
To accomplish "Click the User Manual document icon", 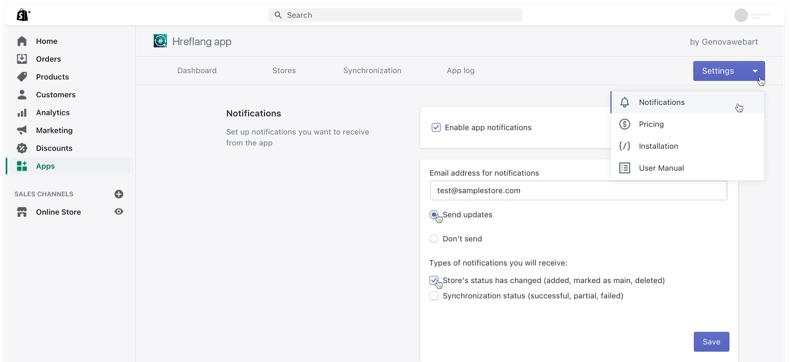I will click(625, 168).
